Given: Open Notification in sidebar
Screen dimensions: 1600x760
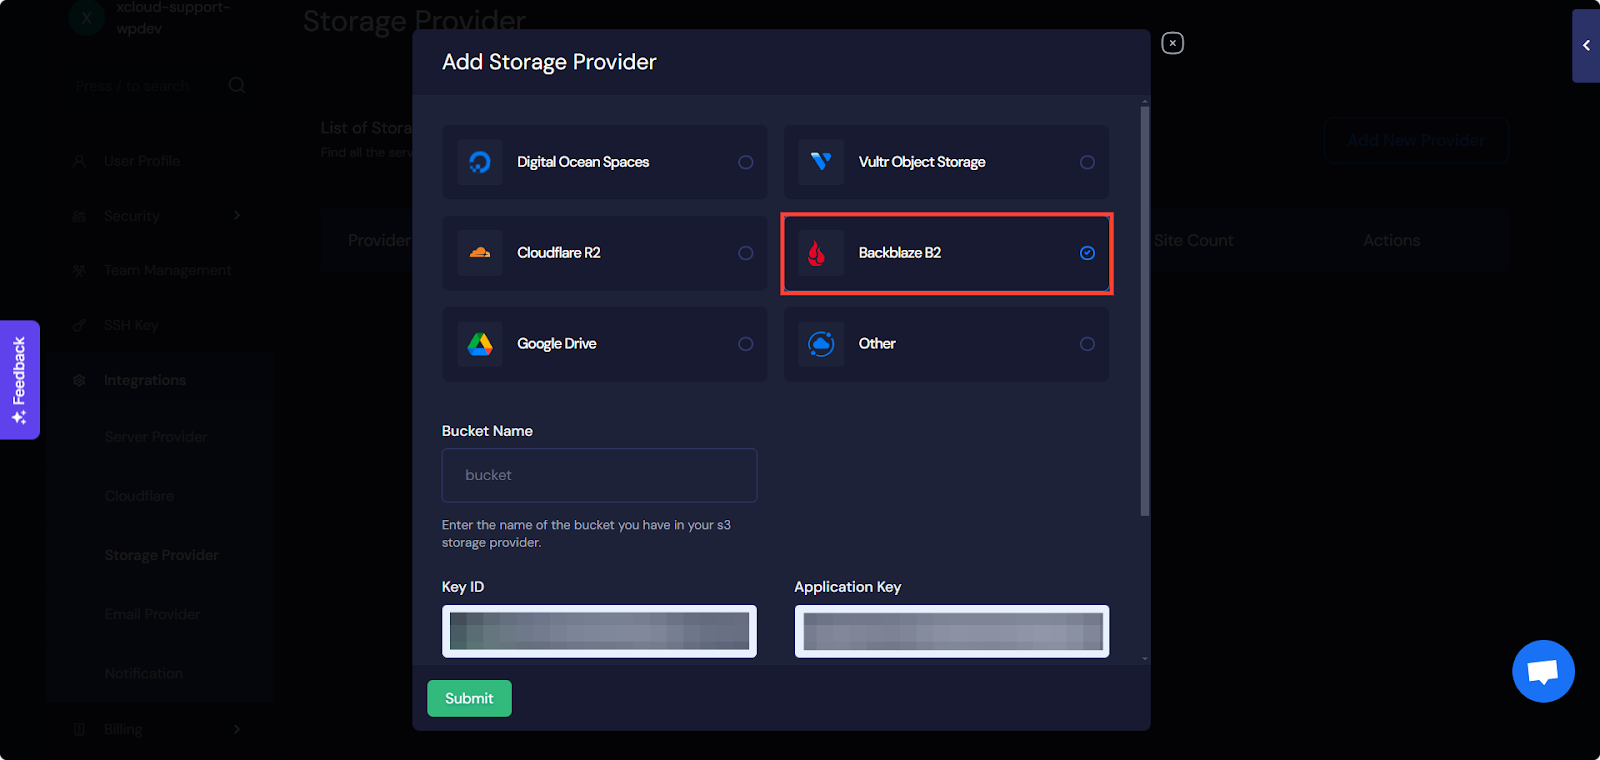Looking at the screenshot, I should click(143, 674).
